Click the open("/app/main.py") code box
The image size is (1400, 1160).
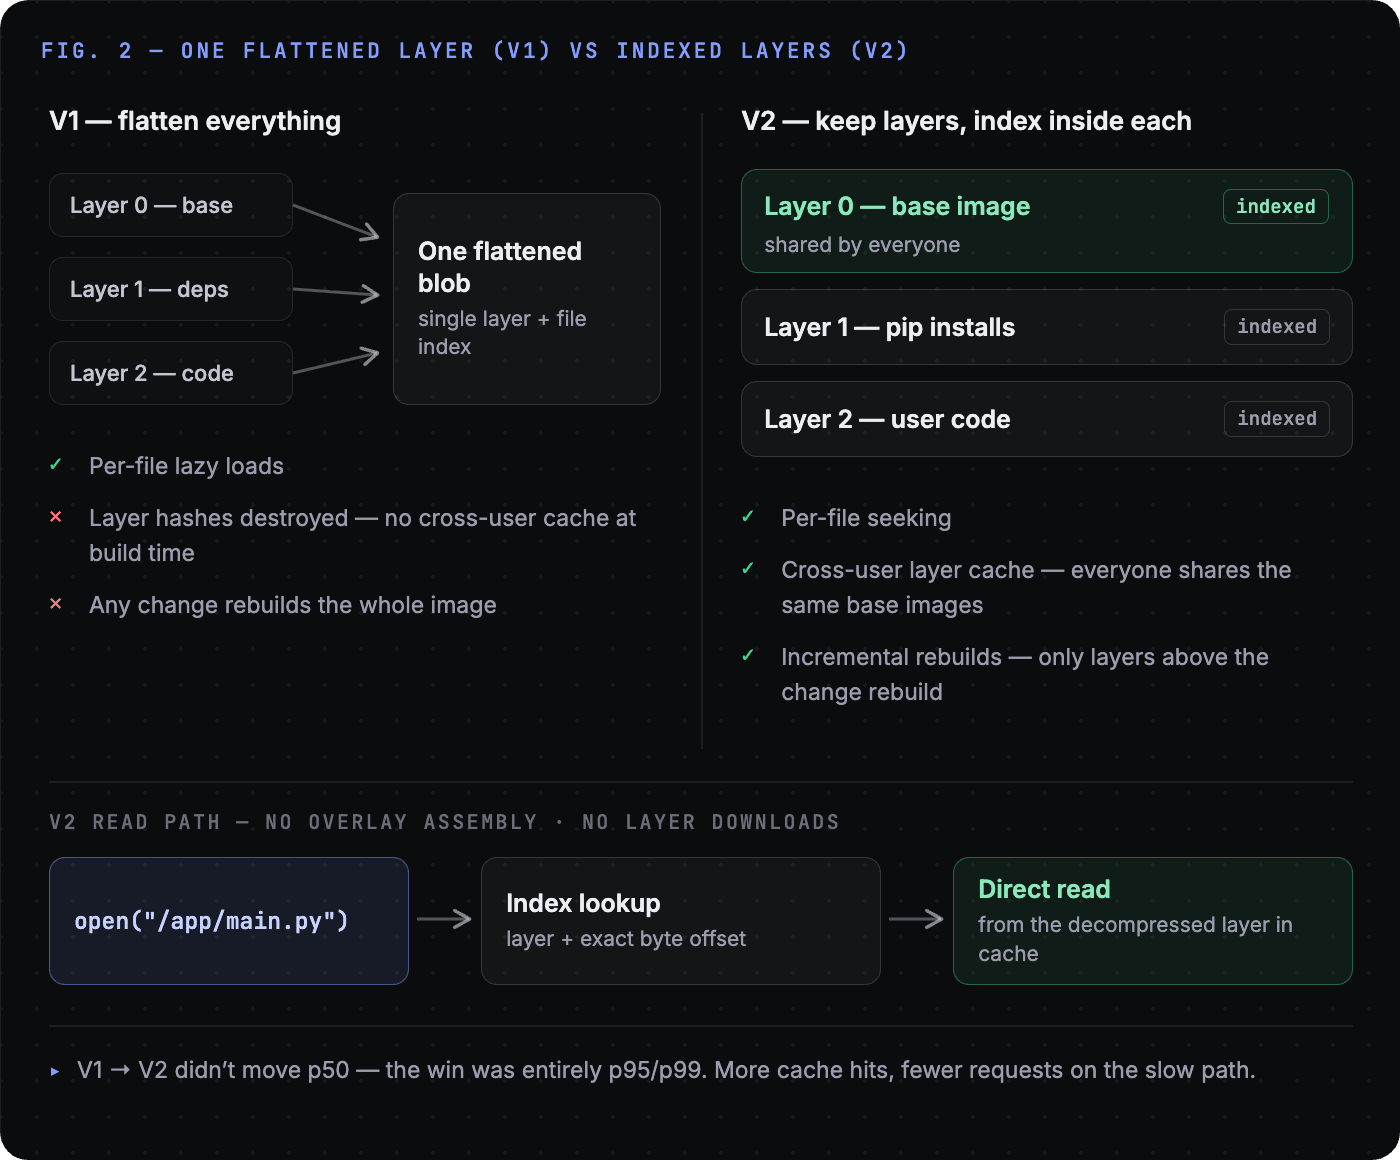tap(229, 921)
